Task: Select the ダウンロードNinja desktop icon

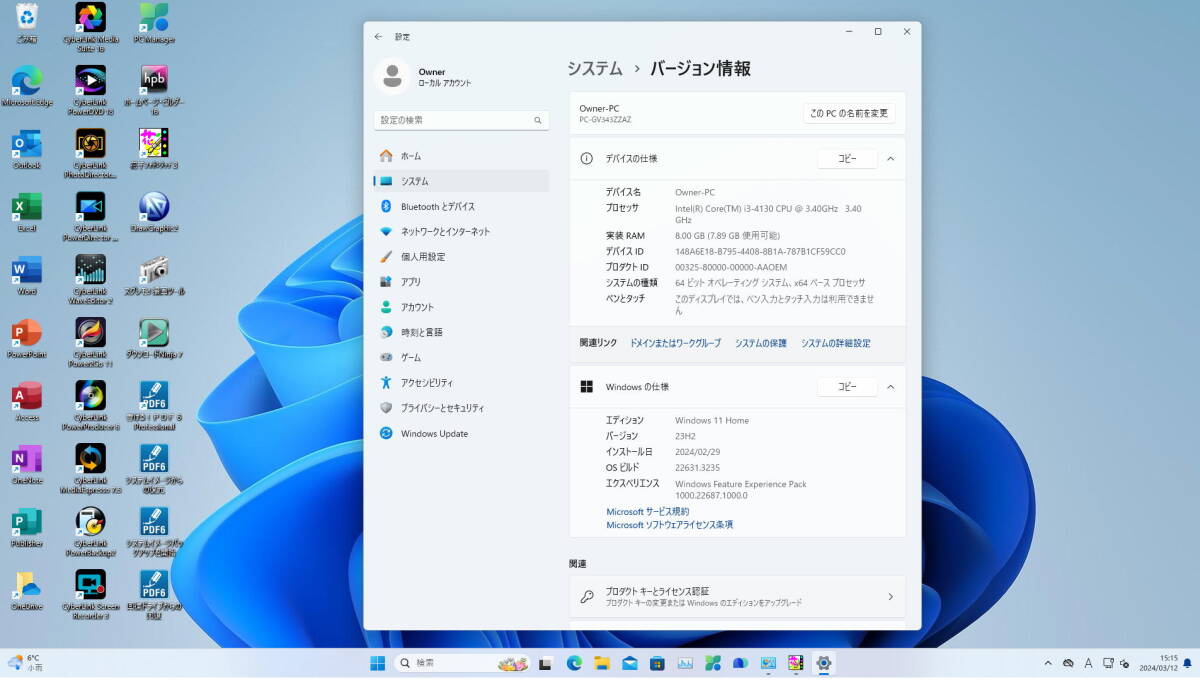Action: click(154, 337)
